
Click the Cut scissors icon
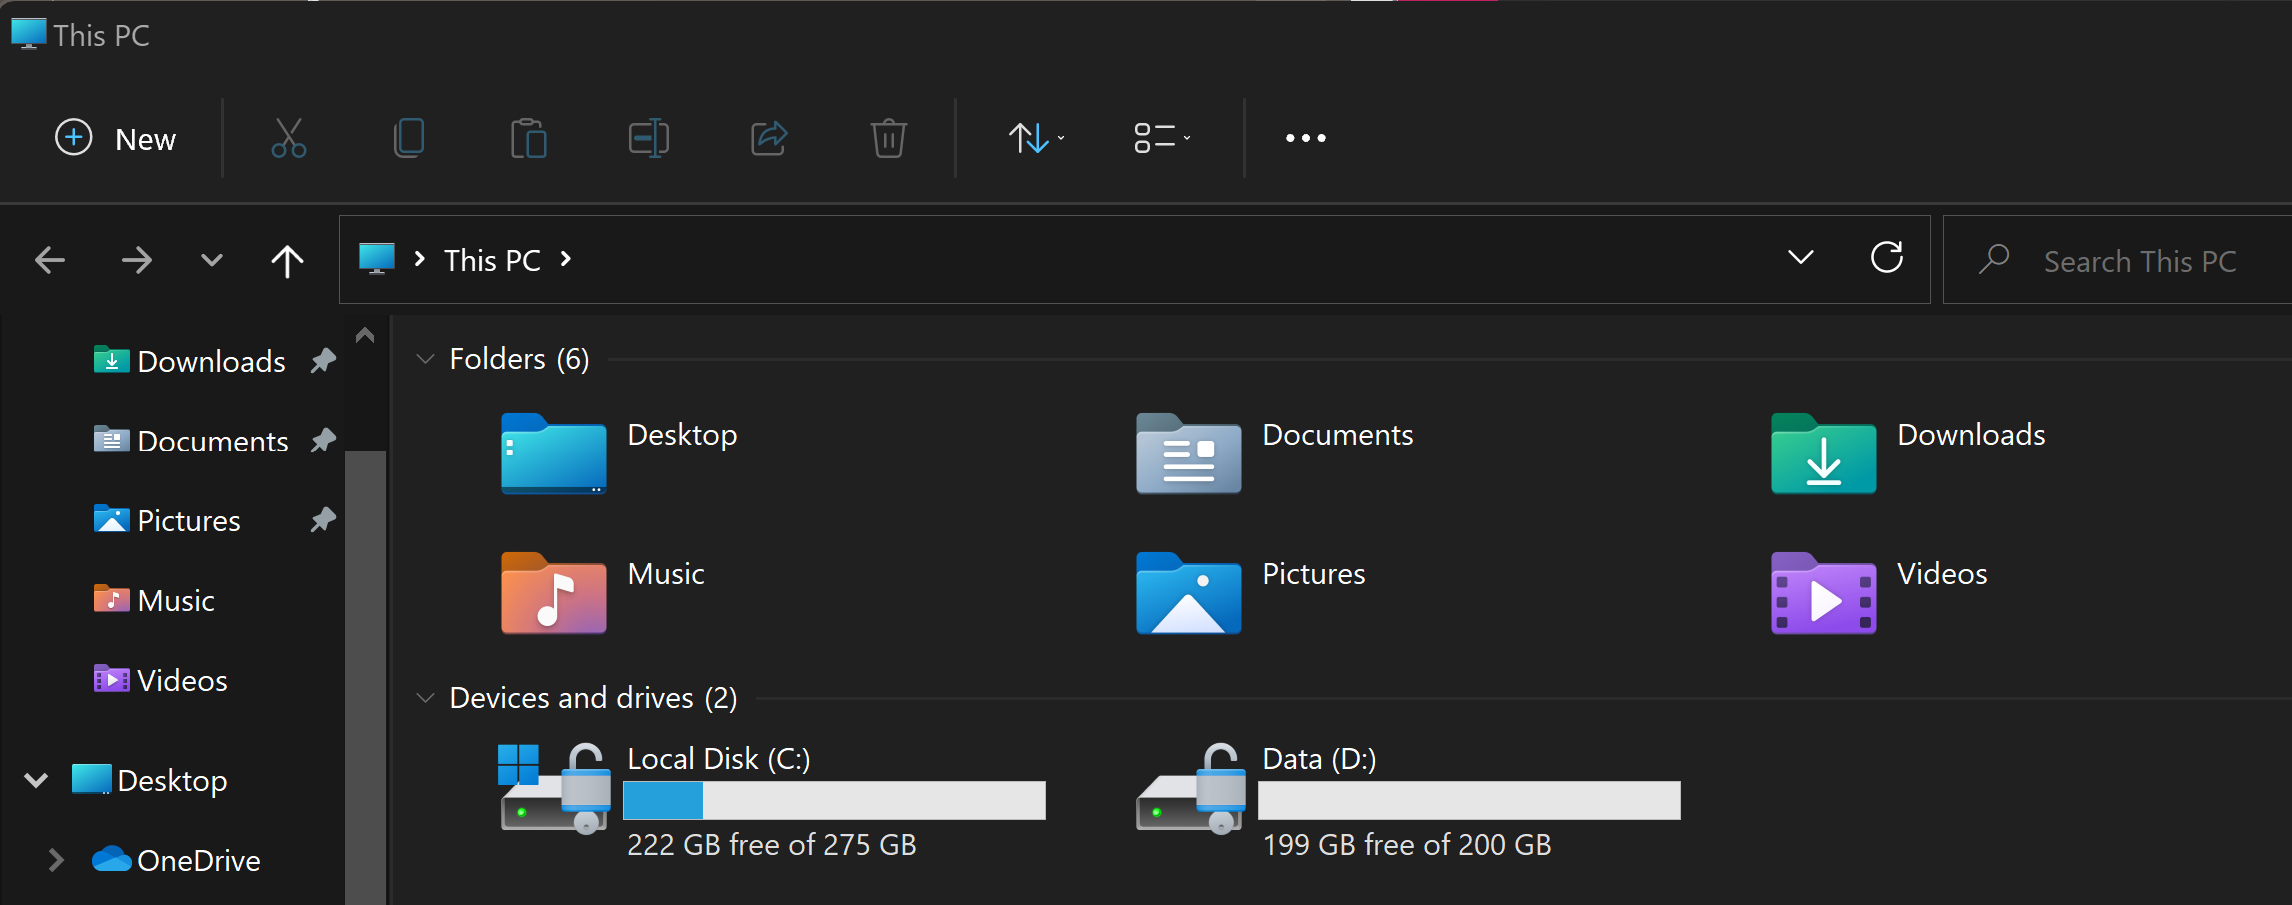coord(289,138)
